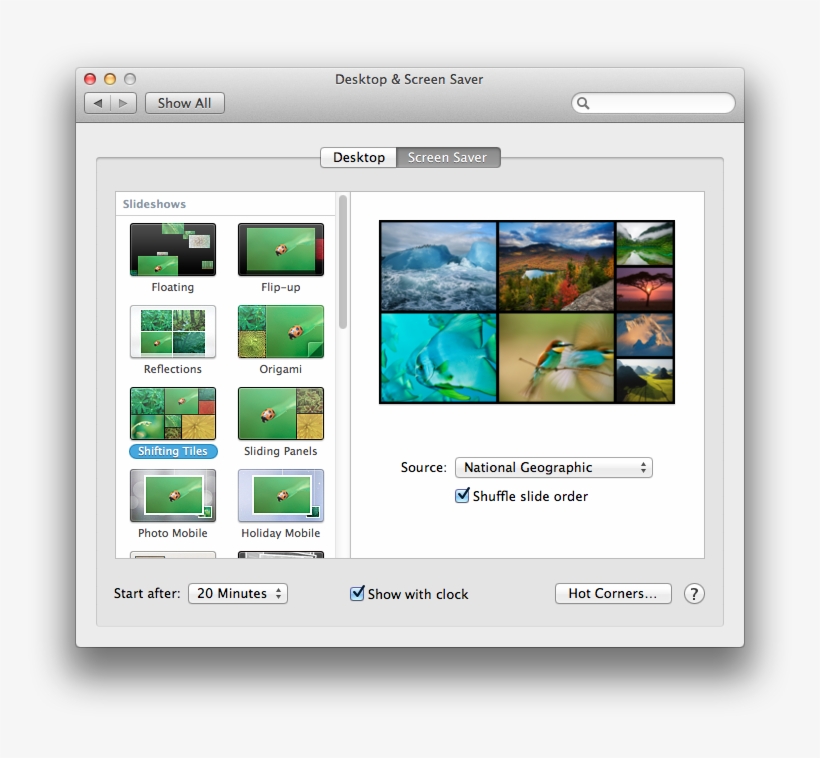Select the Origami screensaver

(x=280, y=331)
